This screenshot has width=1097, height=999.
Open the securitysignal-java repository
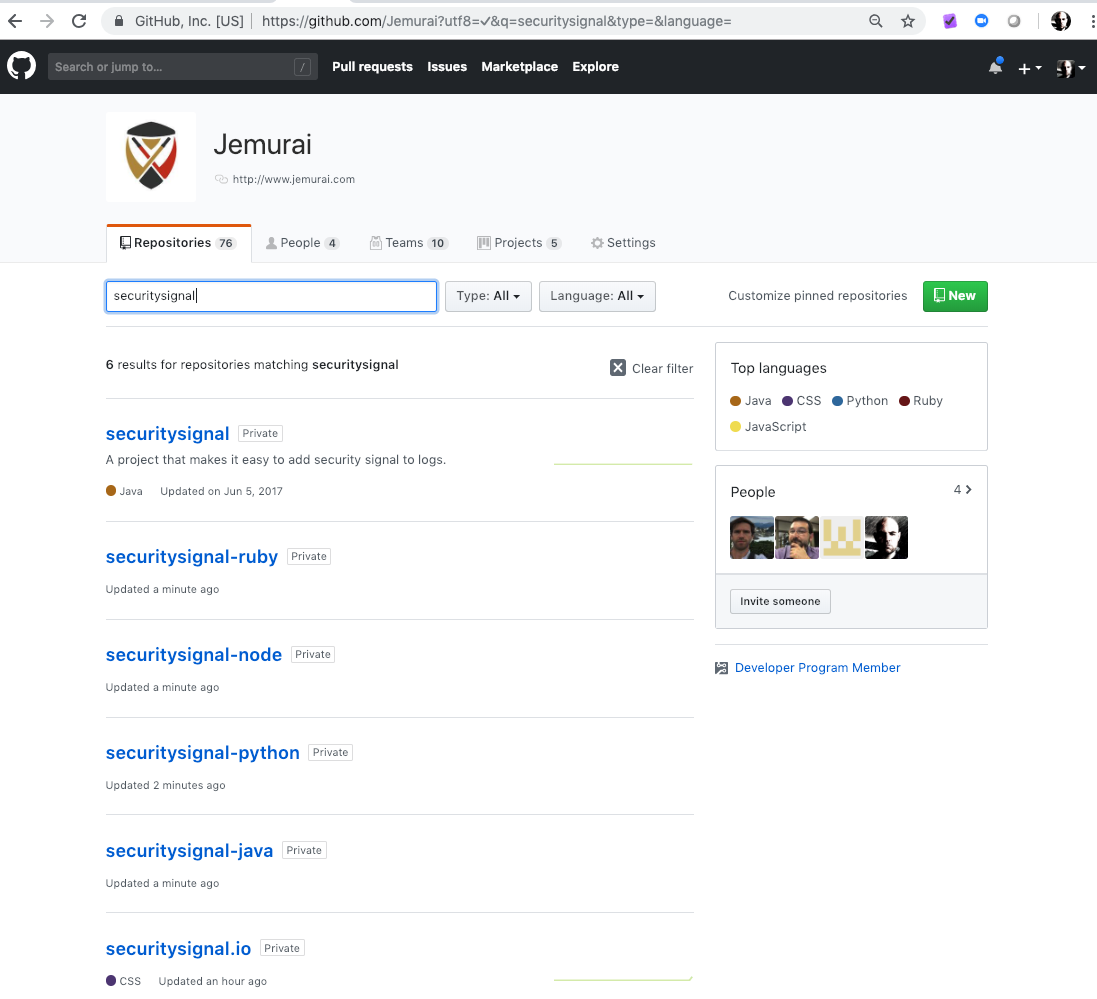tap(189, 851)
